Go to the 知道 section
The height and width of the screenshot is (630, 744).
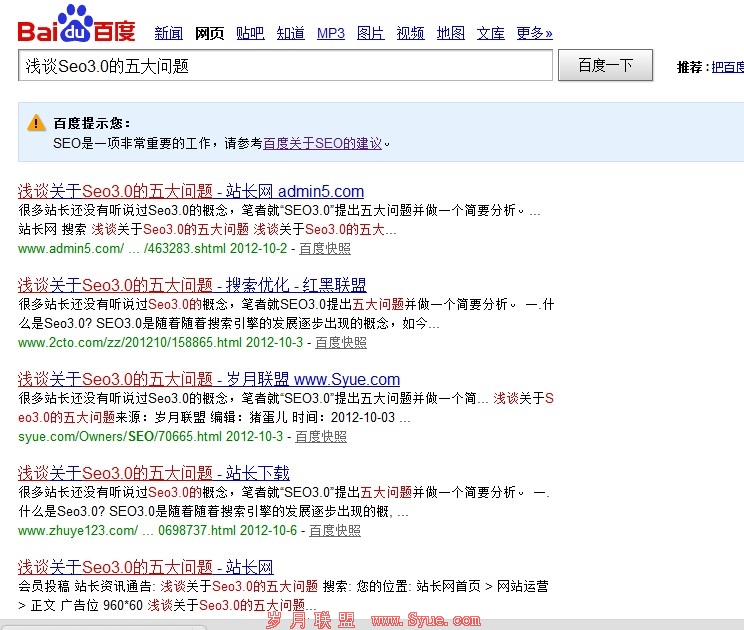[x=290, y=33]
